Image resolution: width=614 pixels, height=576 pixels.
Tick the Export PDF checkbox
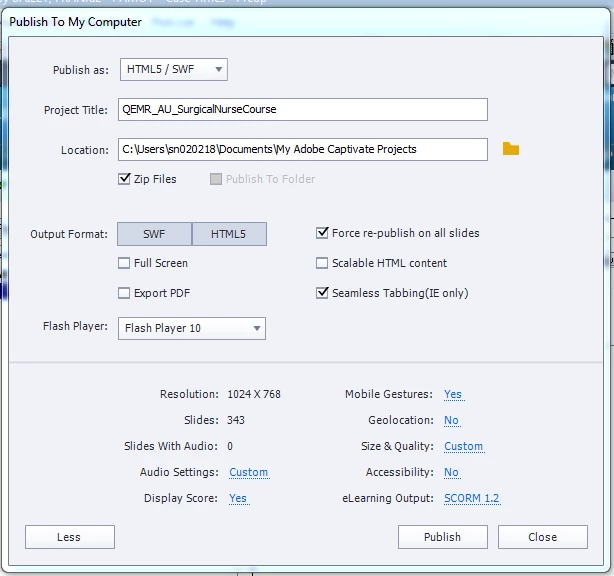coord(124,293)
